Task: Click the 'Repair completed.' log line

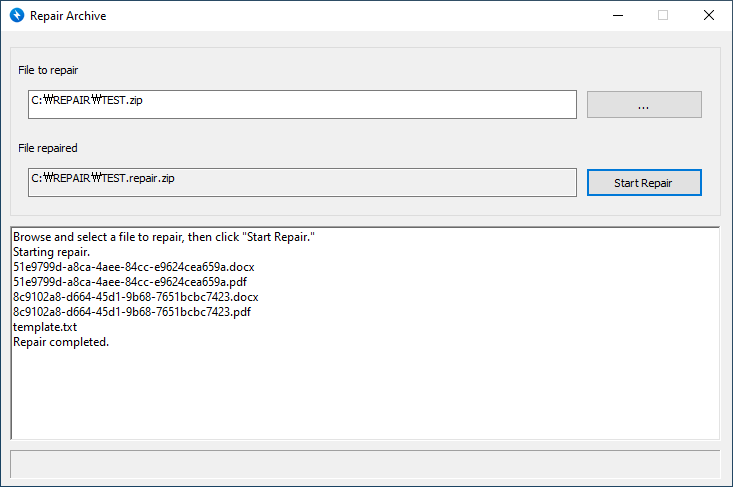Action: [x=61, y=342]
